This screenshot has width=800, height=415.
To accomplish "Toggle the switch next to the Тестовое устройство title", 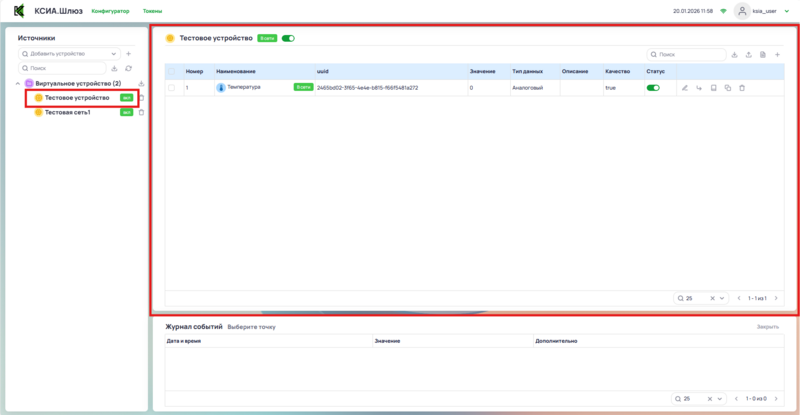I will click(288, 38).
